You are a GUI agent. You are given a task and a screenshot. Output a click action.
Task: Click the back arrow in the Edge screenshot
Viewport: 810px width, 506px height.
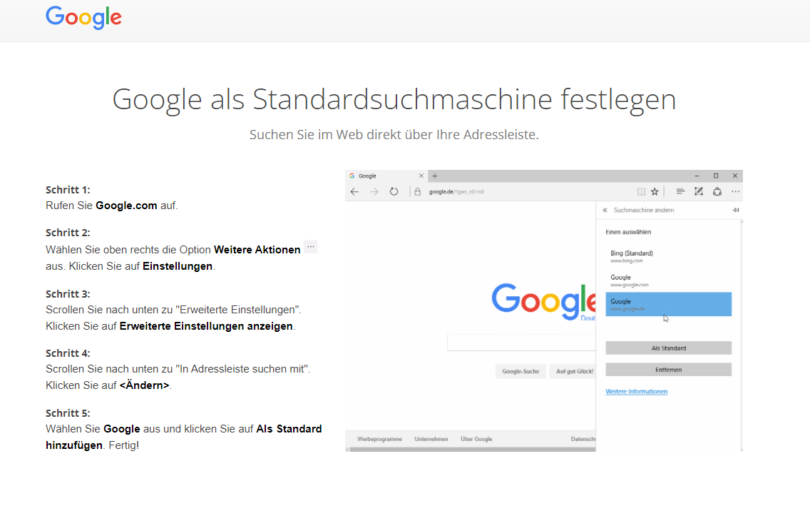354,192
